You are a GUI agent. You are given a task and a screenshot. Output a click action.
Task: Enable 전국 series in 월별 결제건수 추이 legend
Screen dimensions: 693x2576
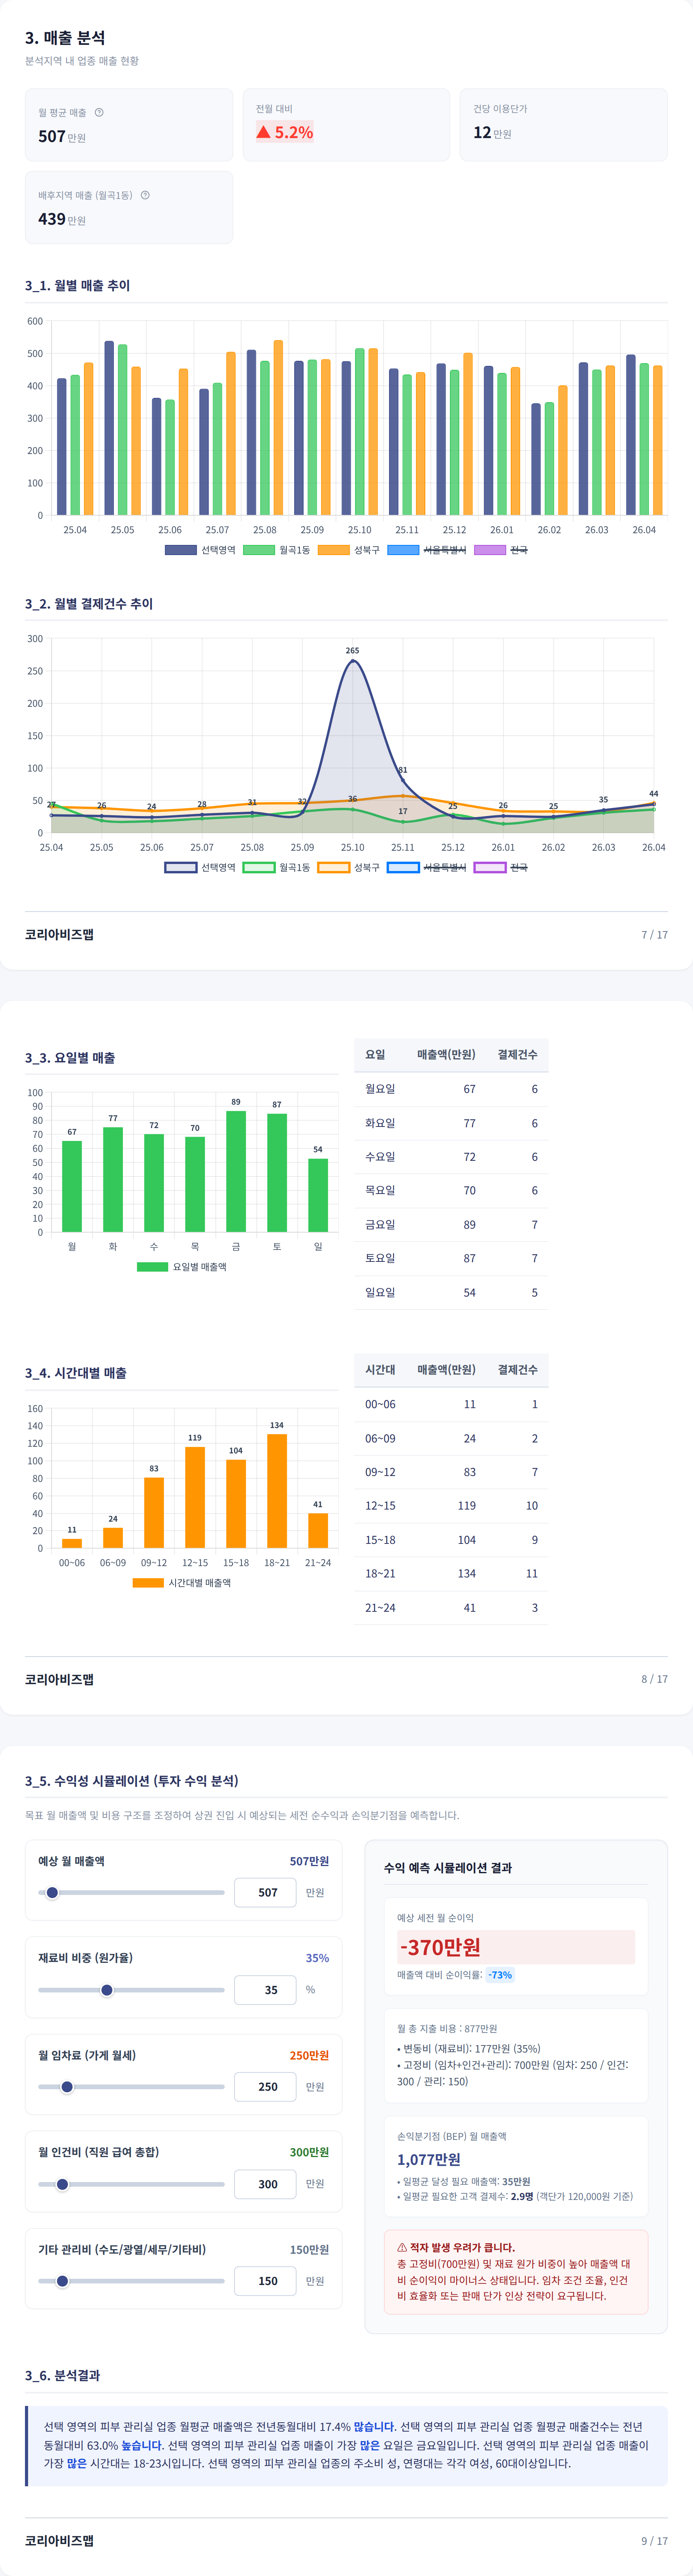pos(501,867)
